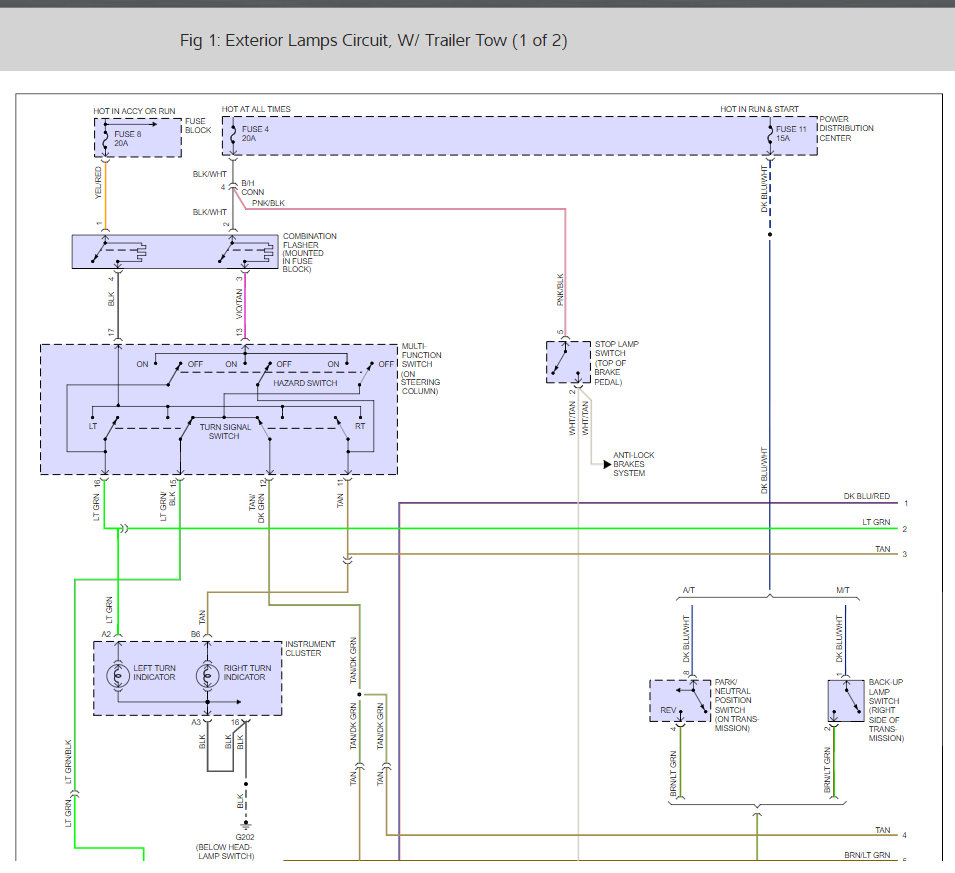
Task: Select the 'A/T' transmission branch label
Action: click(688, 590)
